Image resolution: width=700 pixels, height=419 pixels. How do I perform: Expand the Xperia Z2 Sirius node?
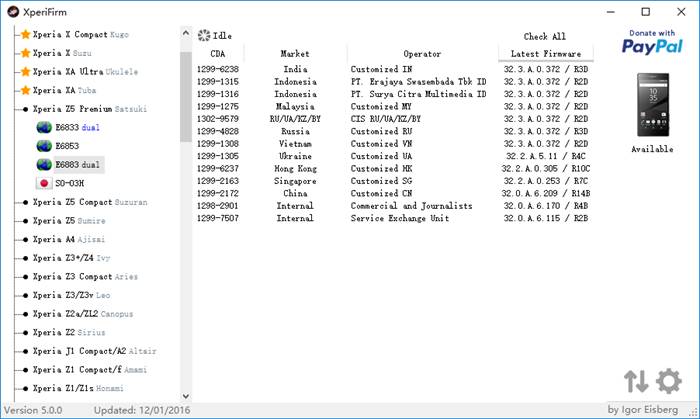(25, 333)
